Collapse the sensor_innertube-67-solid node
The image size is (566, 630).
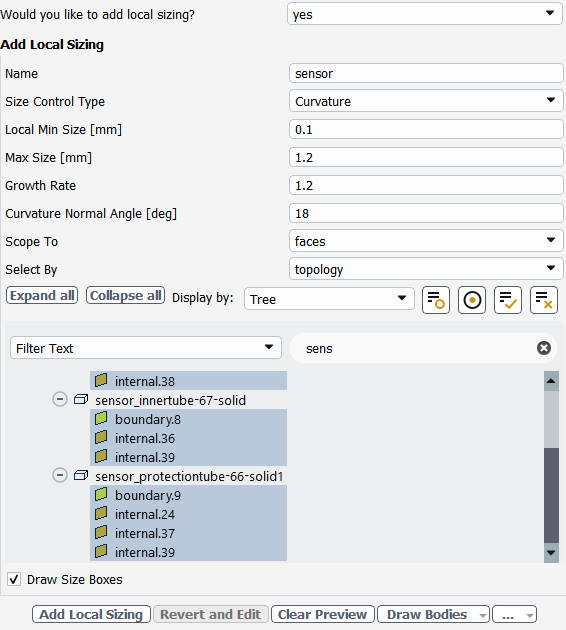(60, 399)
